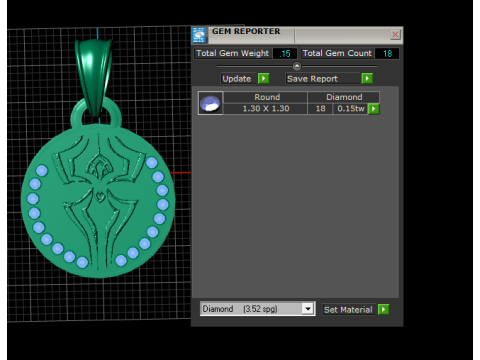480x360 pixels.
Task: Click the Round shape cell
Action: pos(266,97)
